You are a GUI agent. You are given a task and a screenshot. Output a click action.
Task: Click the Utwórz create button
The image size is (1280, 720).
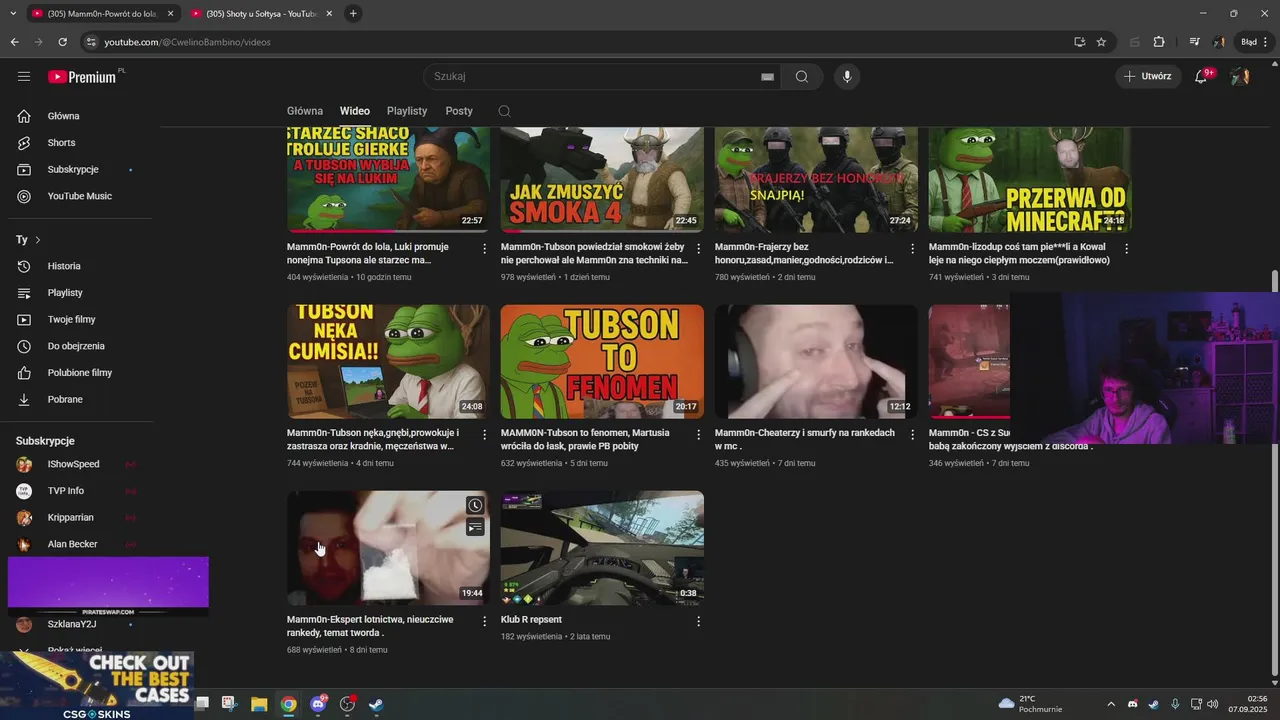(1148, 77)
